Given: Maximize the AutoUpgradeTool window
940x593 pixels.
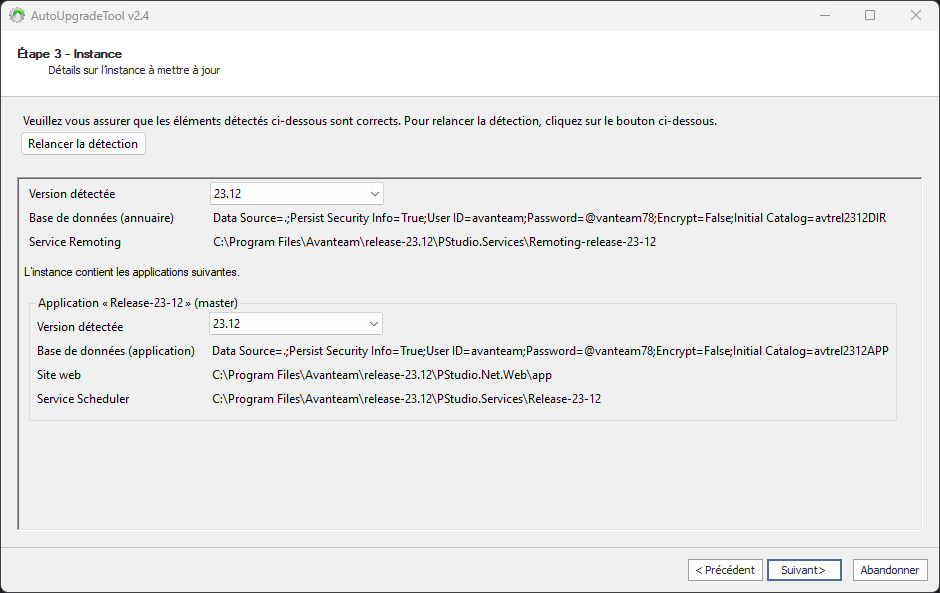Looking at the screenshot, I should [870, 15].
